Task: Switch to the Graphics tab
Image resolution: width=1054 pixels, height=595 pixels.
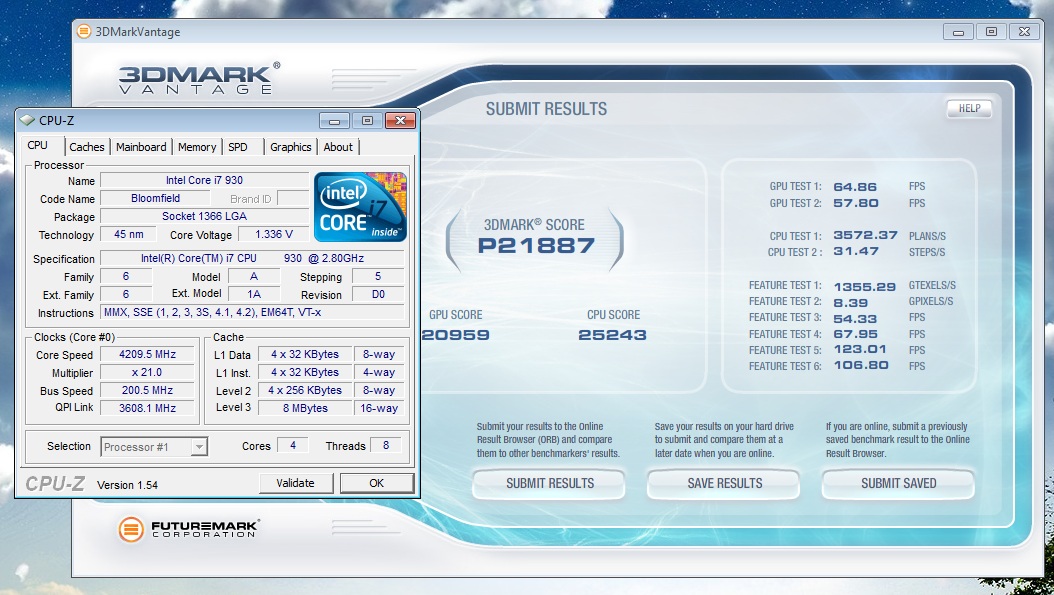Action: (290, 147)
